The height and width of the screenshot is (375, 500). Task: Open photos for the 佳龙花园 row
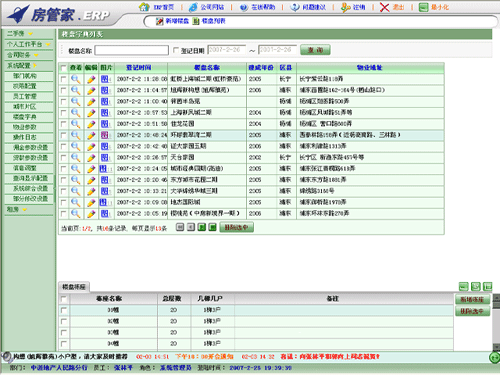click(x=105, y=124)
